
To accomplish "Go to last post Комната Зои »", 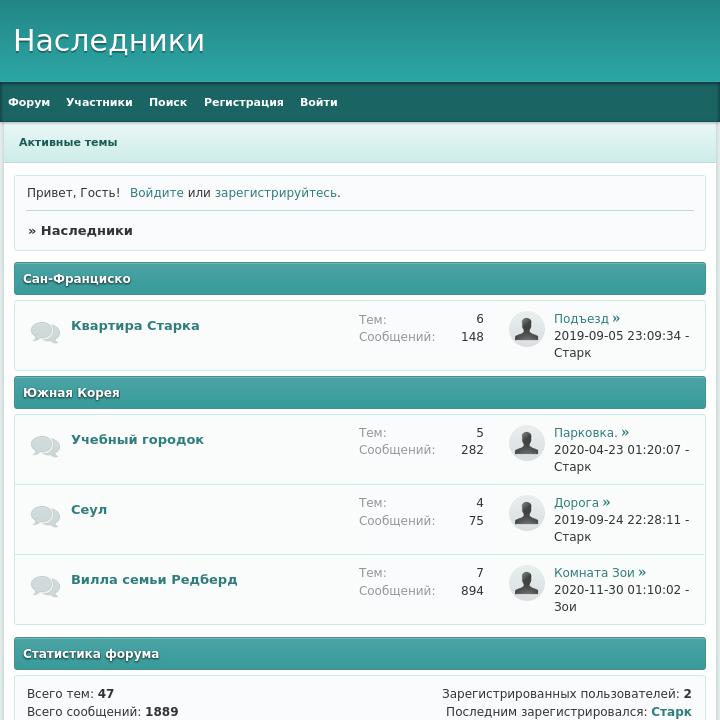I will click(x=600, y=573).
